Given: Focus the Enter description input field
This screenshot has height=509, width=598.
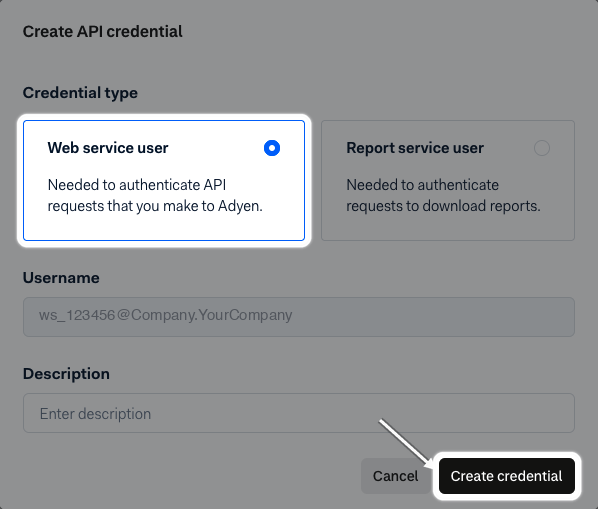Looking at the screenshot, I should coord(299,413).
